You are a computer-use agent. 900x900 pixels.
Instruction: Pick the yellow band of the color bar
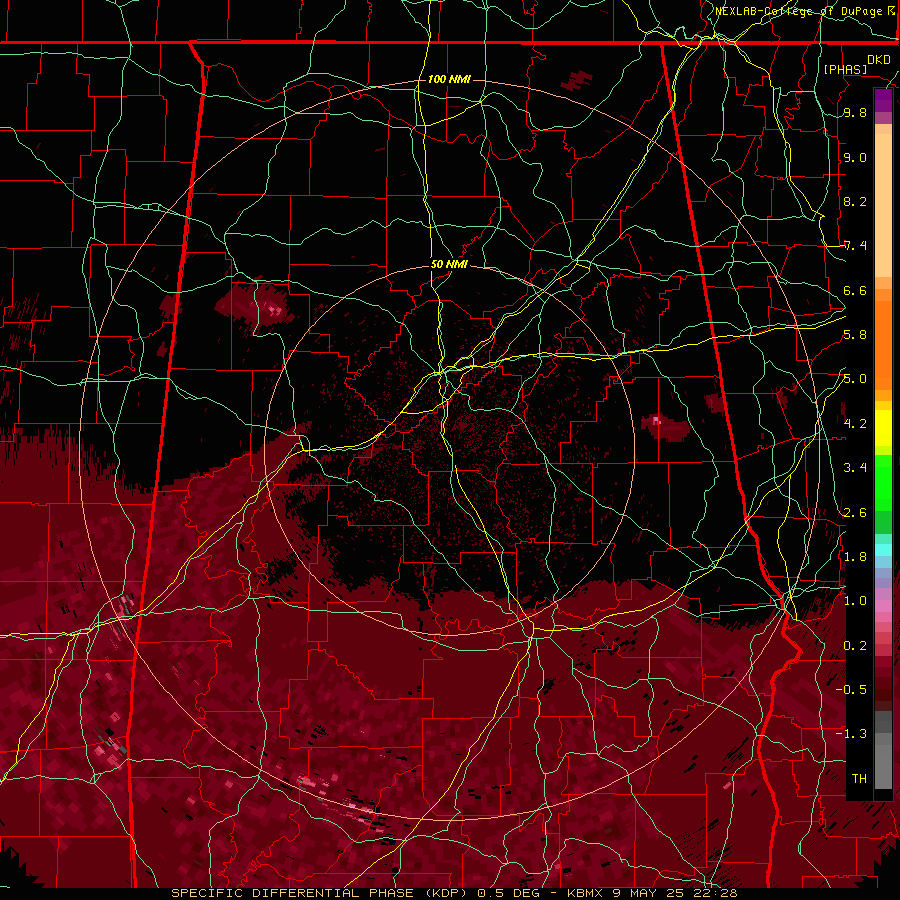pyautogui.click(x=883, y=428)
